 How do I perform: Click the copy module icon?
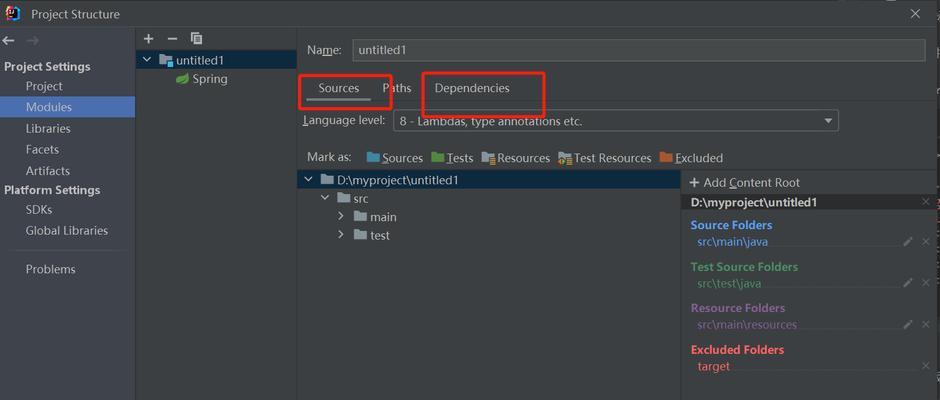196,38
